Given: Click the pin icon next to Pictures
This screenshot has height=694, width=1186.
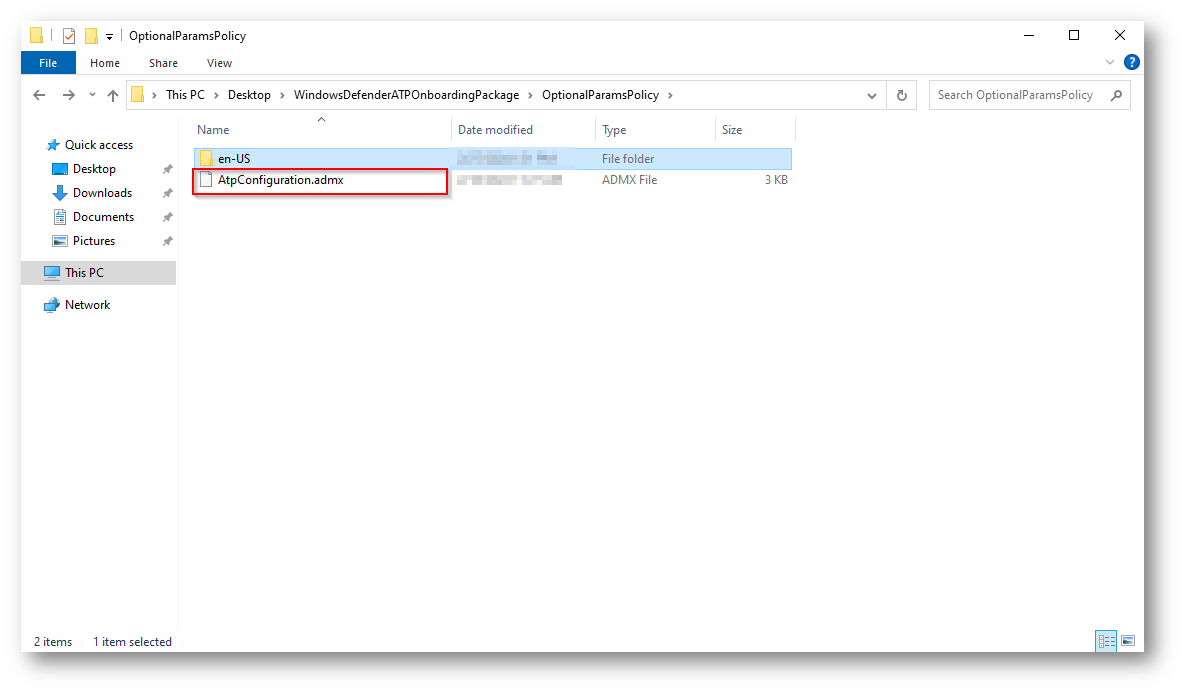Looking at the screenshot, I should 167,241.
